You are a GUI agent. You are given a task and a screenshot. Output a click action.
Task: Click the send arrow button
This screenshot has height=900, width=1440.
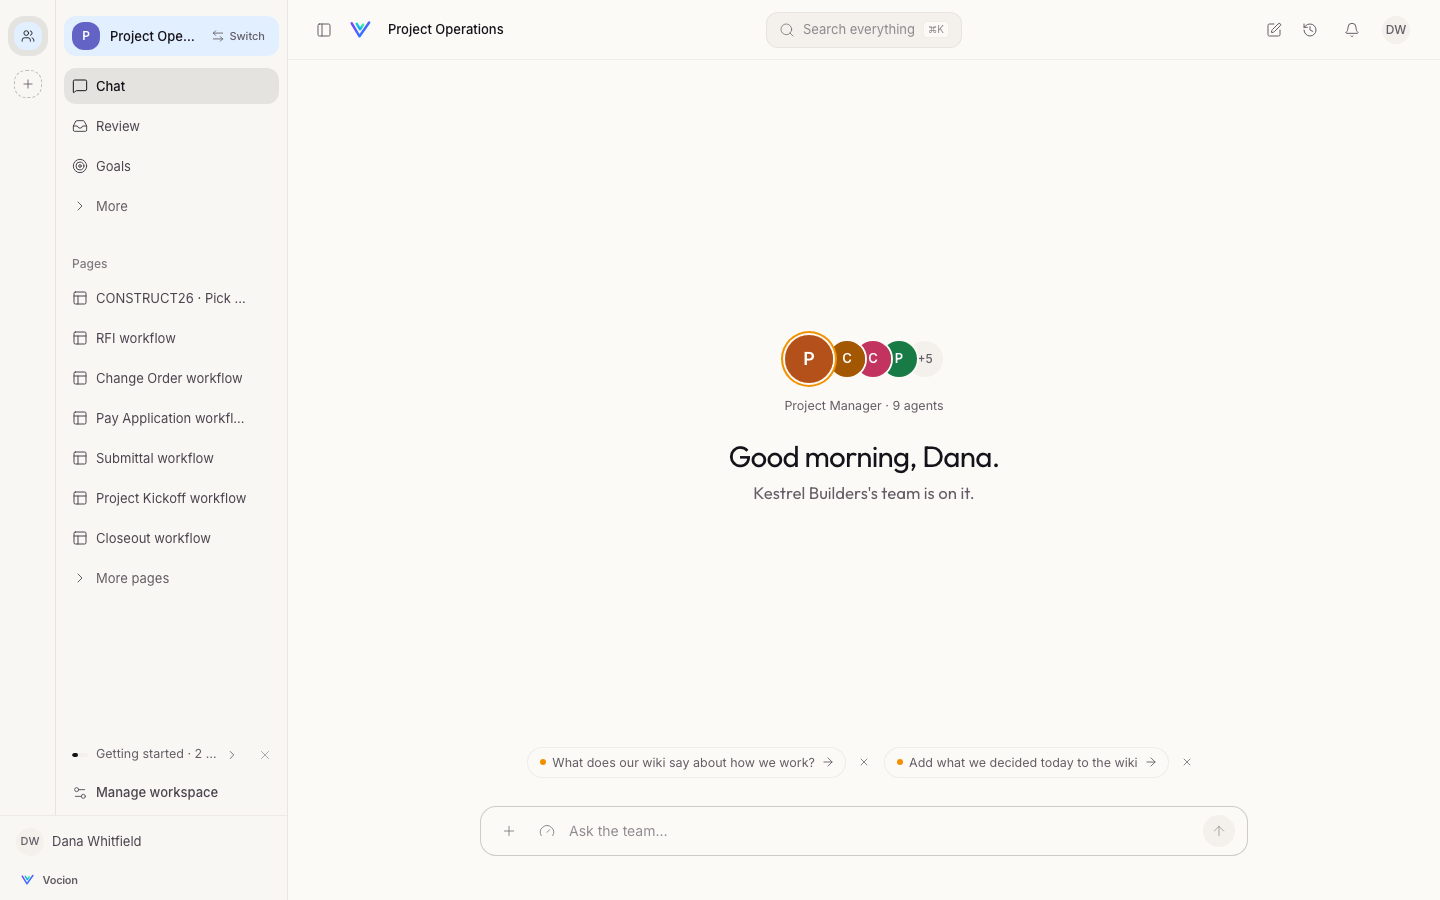click(1219, 831)
